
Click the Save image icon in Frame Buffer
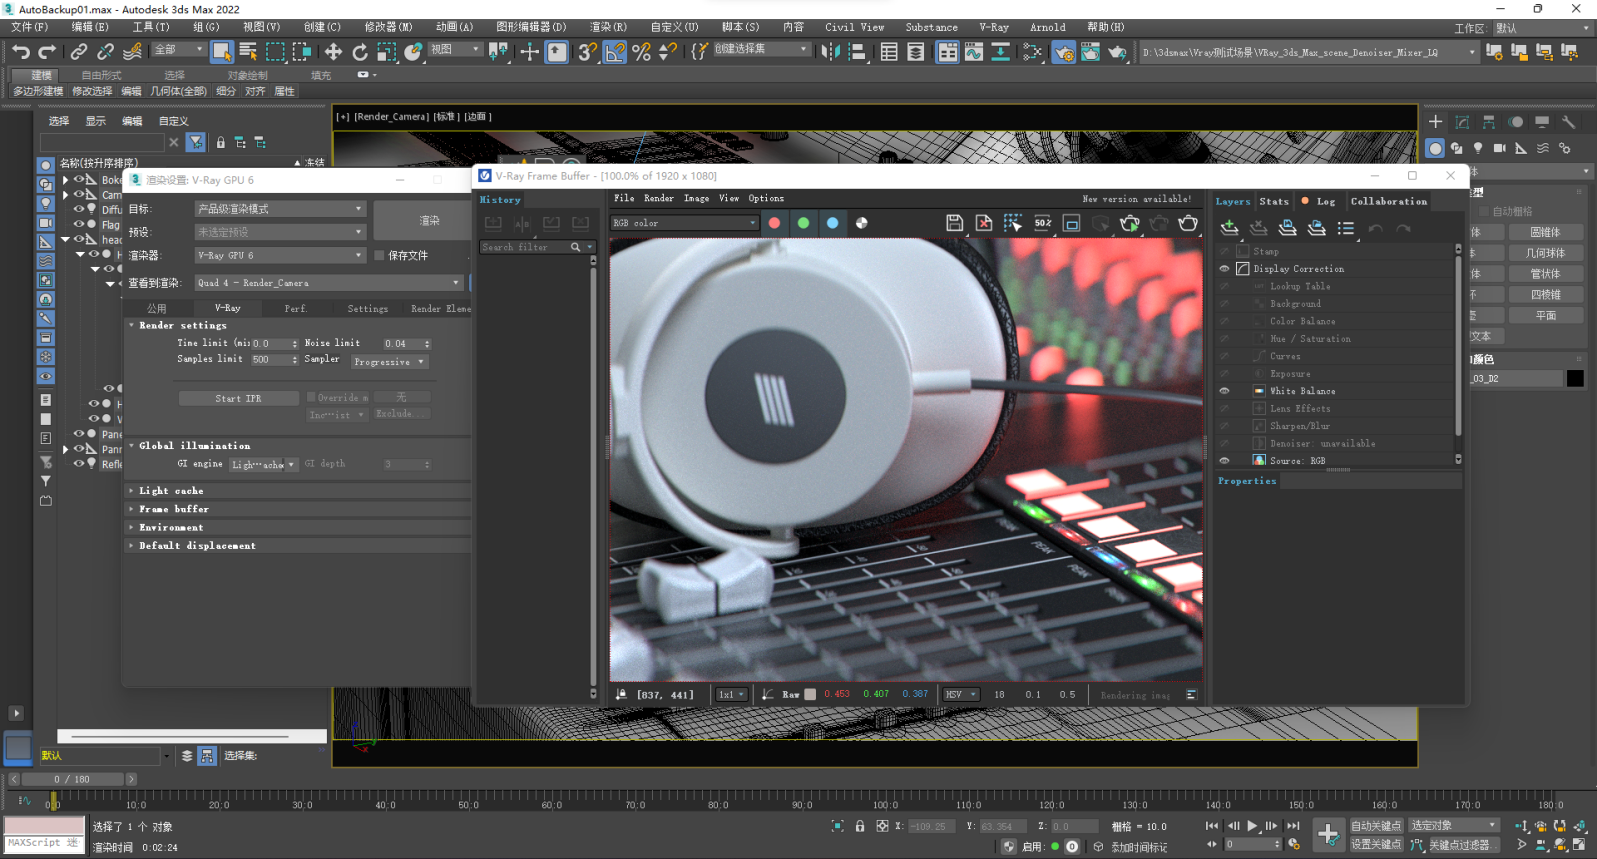954,223
